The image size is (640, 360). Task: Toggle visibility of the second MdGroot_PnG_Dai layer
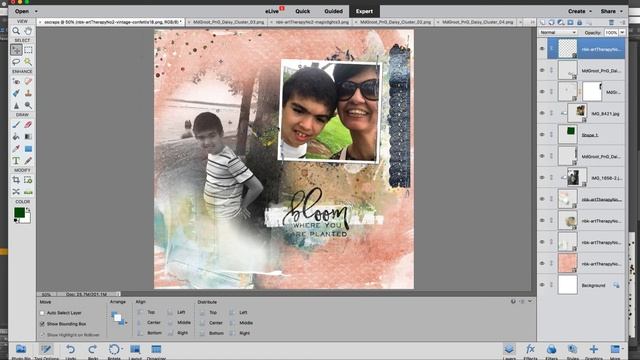tap(542, 156)
